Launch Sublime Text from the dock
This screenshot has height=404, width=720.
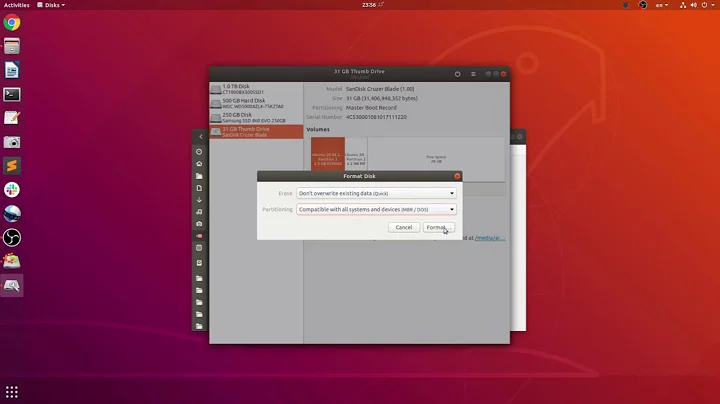tap(12, 166)
